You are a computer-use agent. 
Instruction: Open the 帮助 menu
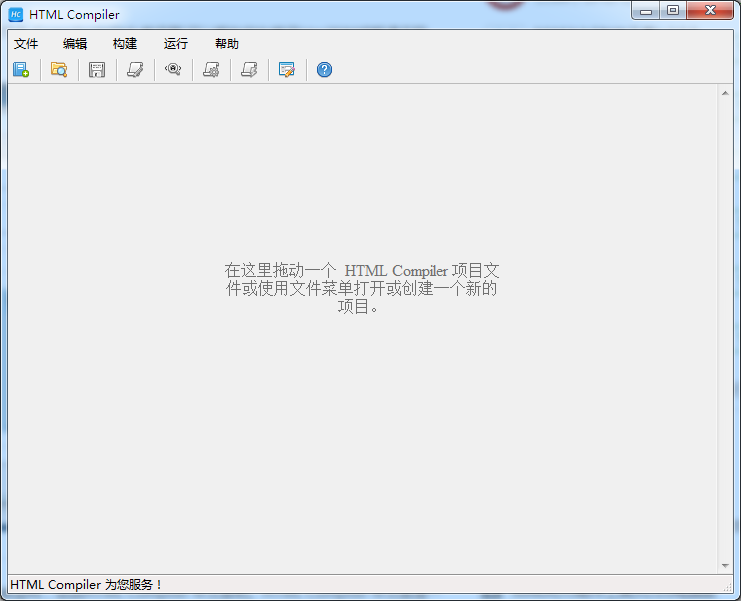[227, 44]
